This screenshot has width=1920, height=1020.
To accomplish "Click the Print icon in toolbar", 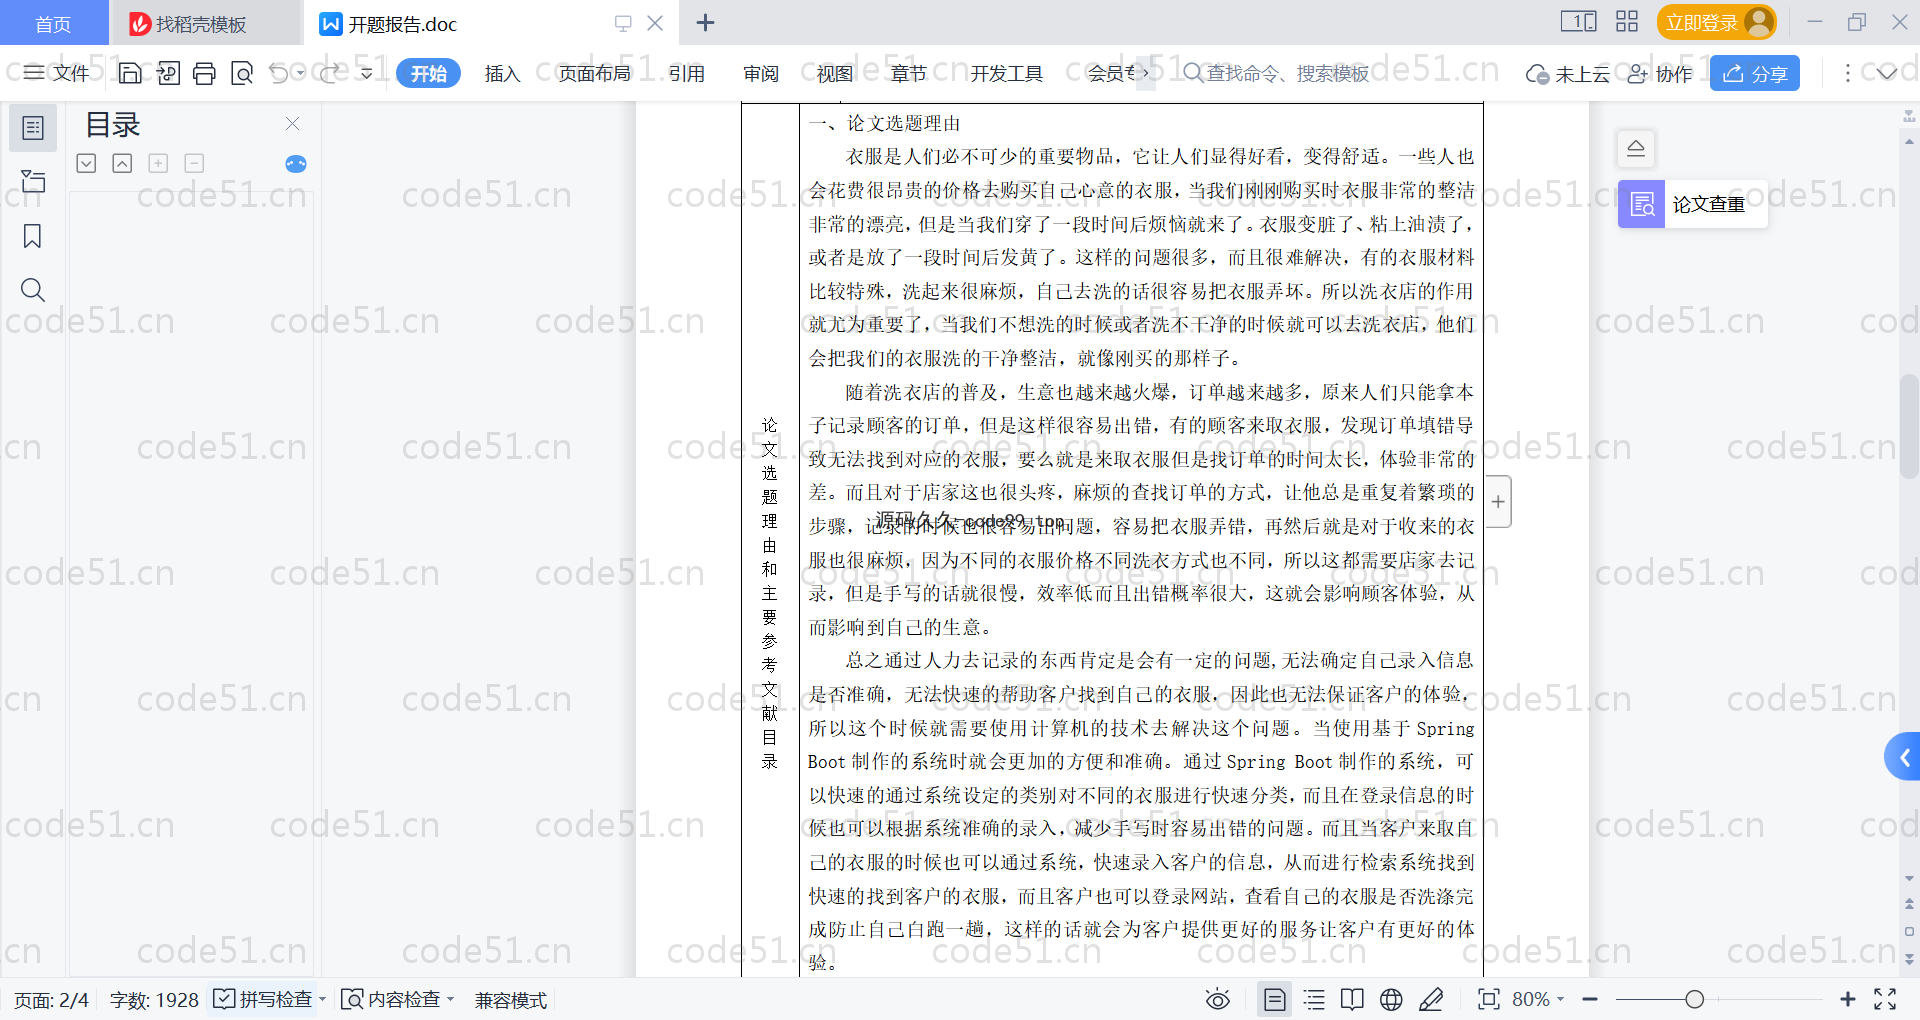I will click(204, 73).
